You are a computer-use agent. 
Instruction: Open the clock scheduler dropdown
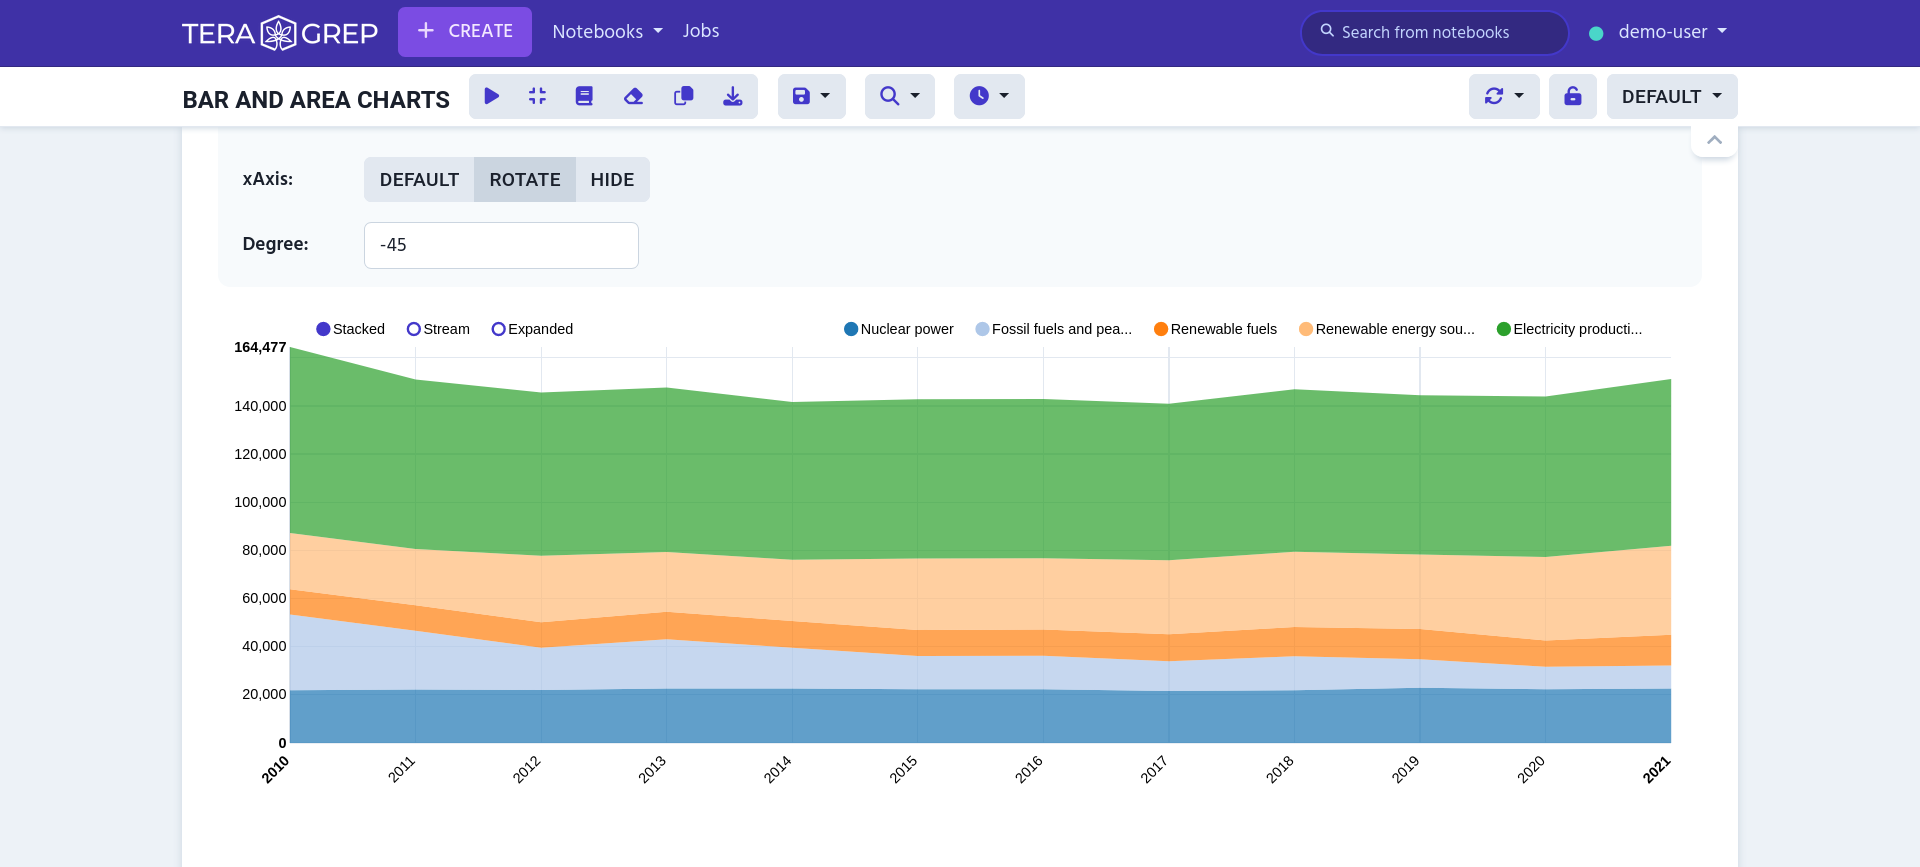(x=989, y=96)
